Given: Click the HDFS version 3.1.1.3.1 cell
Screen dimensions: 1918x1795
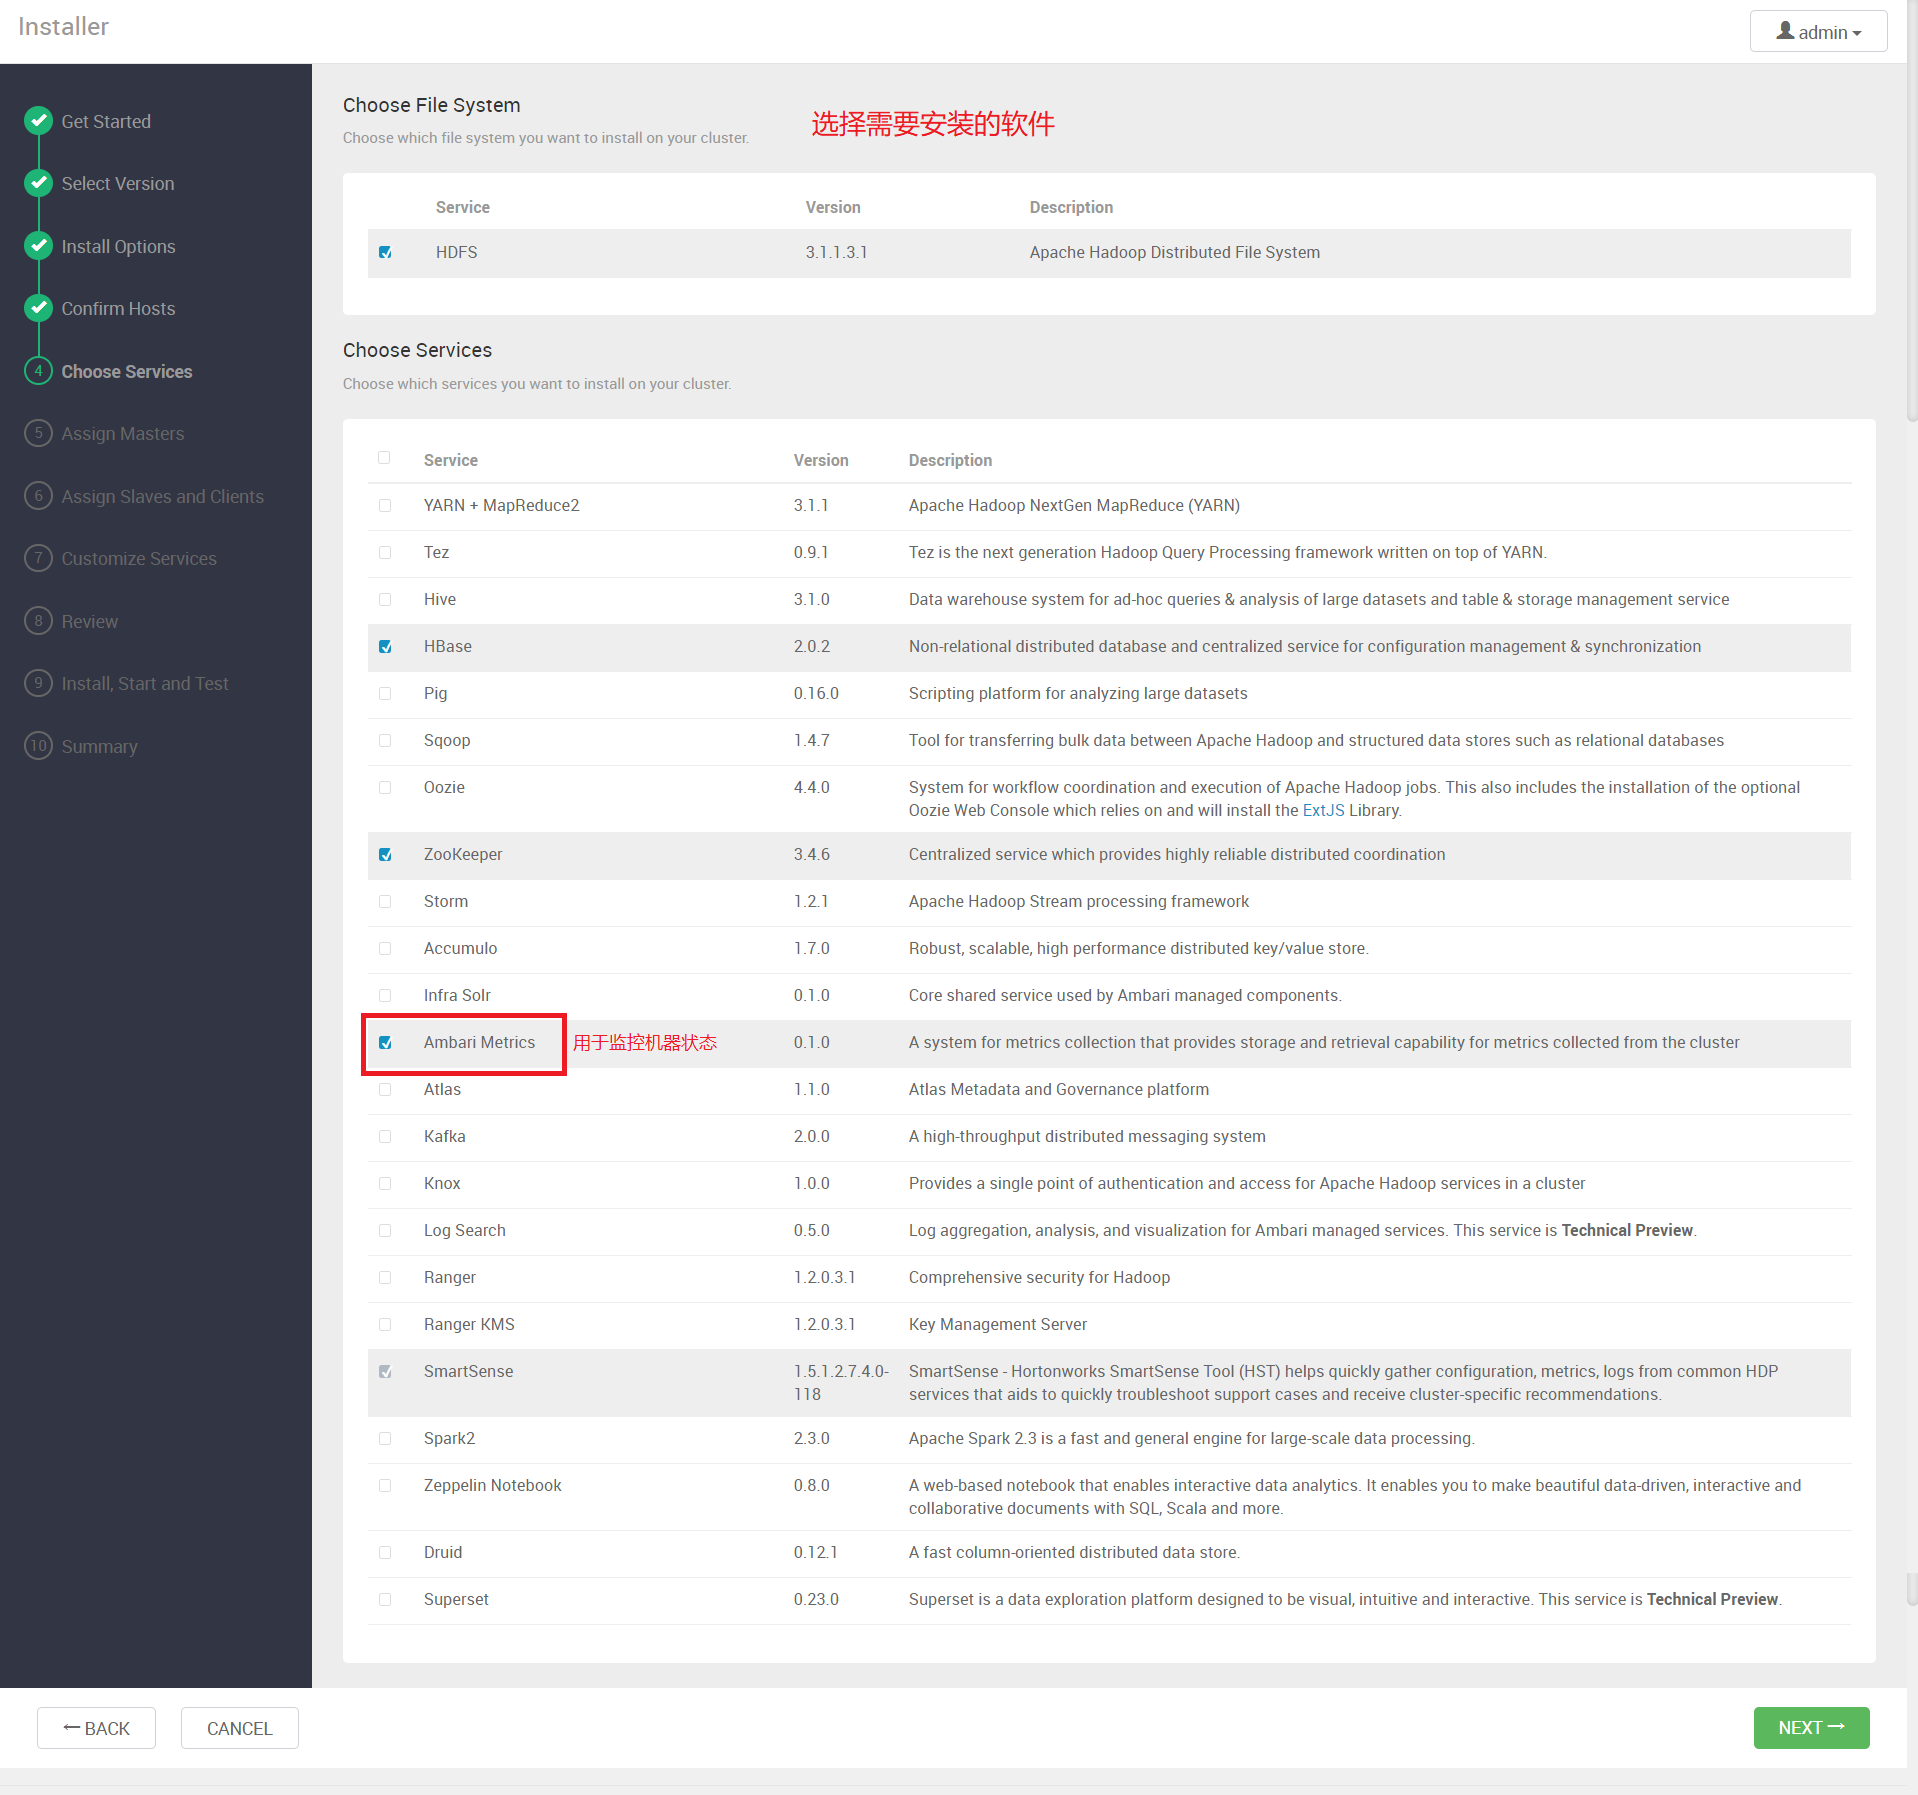Looking at the screenshot, I should click(837, 253).
